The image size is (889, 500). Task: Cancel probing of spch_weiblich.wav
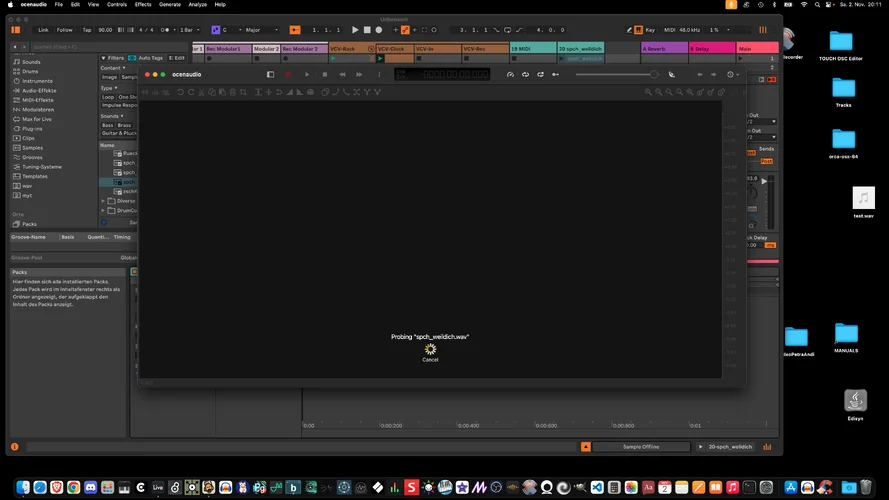[430, 360]
